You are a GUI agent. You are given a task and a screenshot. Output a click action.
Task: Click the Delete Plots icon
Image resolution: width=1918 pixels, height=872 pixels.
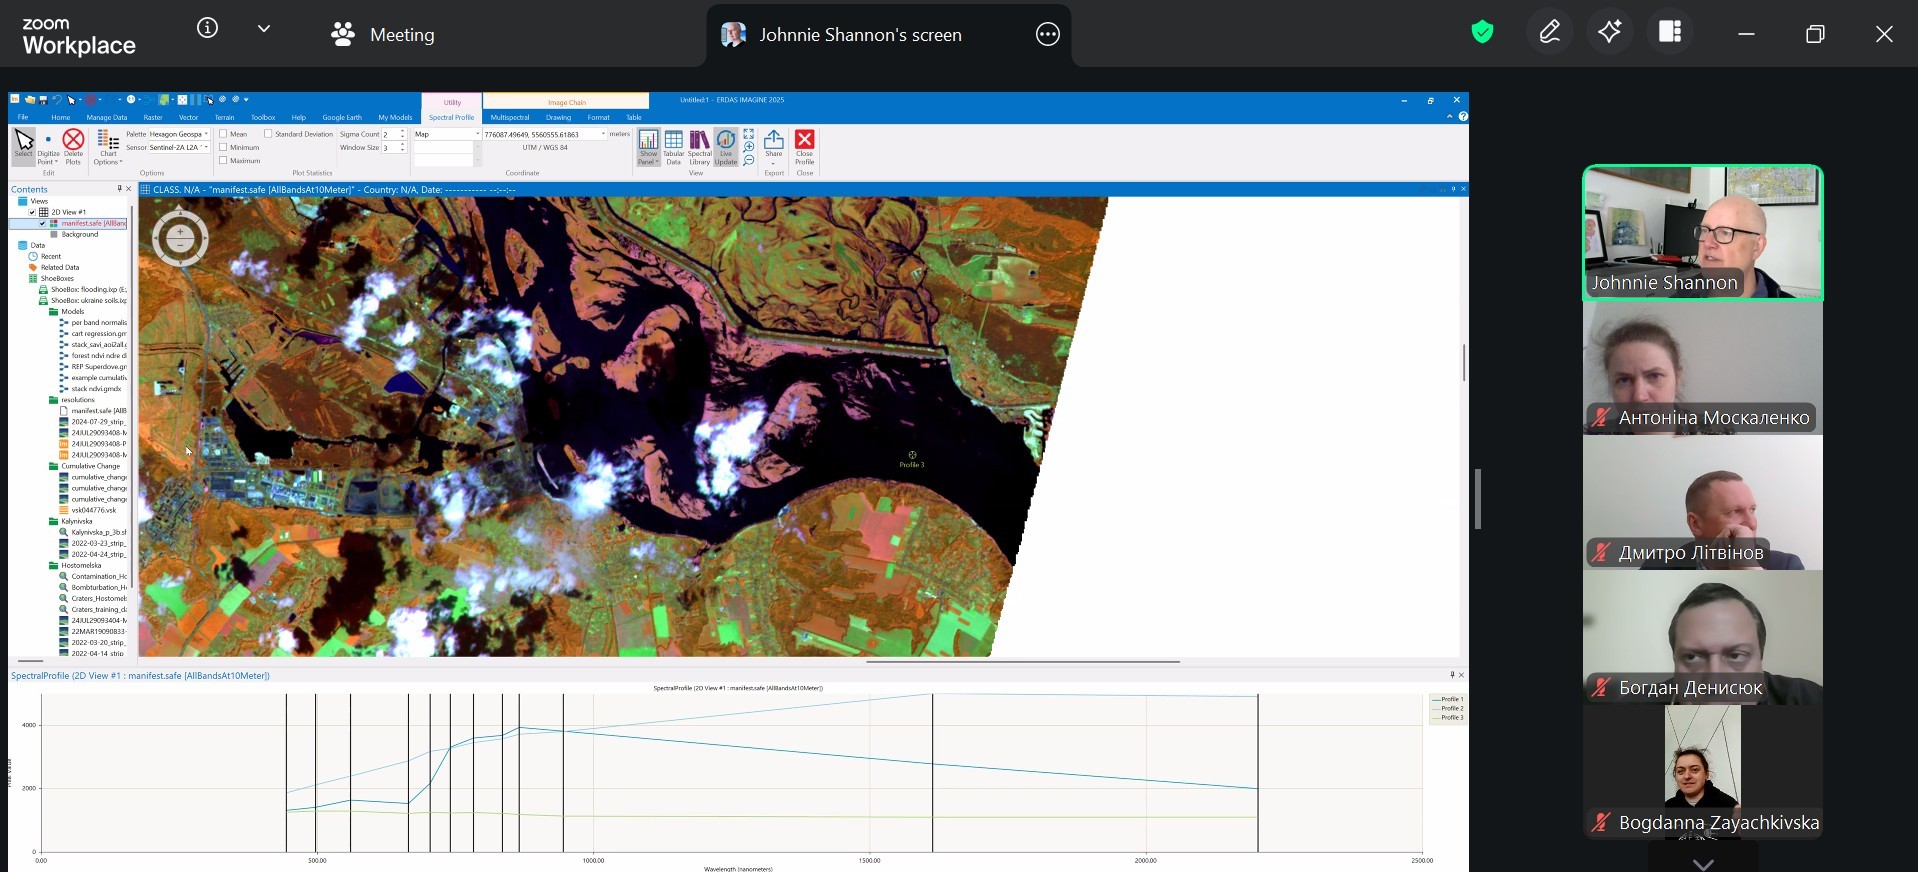tap(73, 147)
